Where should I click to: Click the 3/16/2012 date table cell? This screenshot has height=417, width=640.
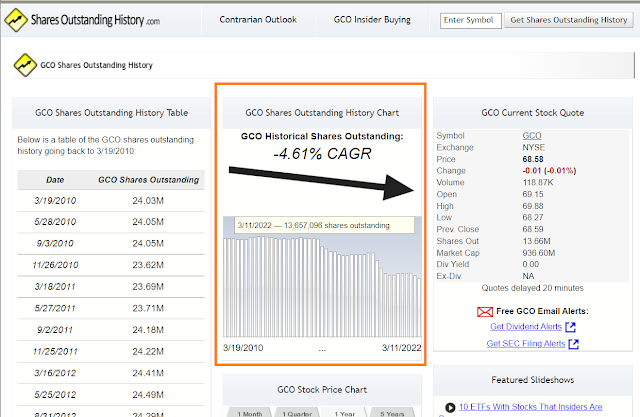55,373
